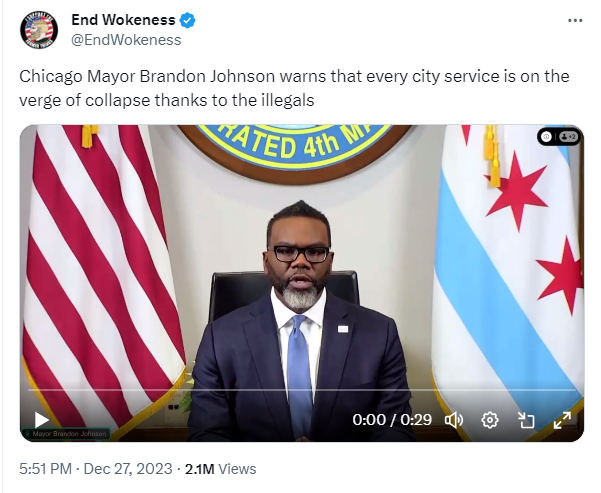This screenshot has width=601, height=493.
Task: Click the video progress bar
Action: (x=302, y=390)
